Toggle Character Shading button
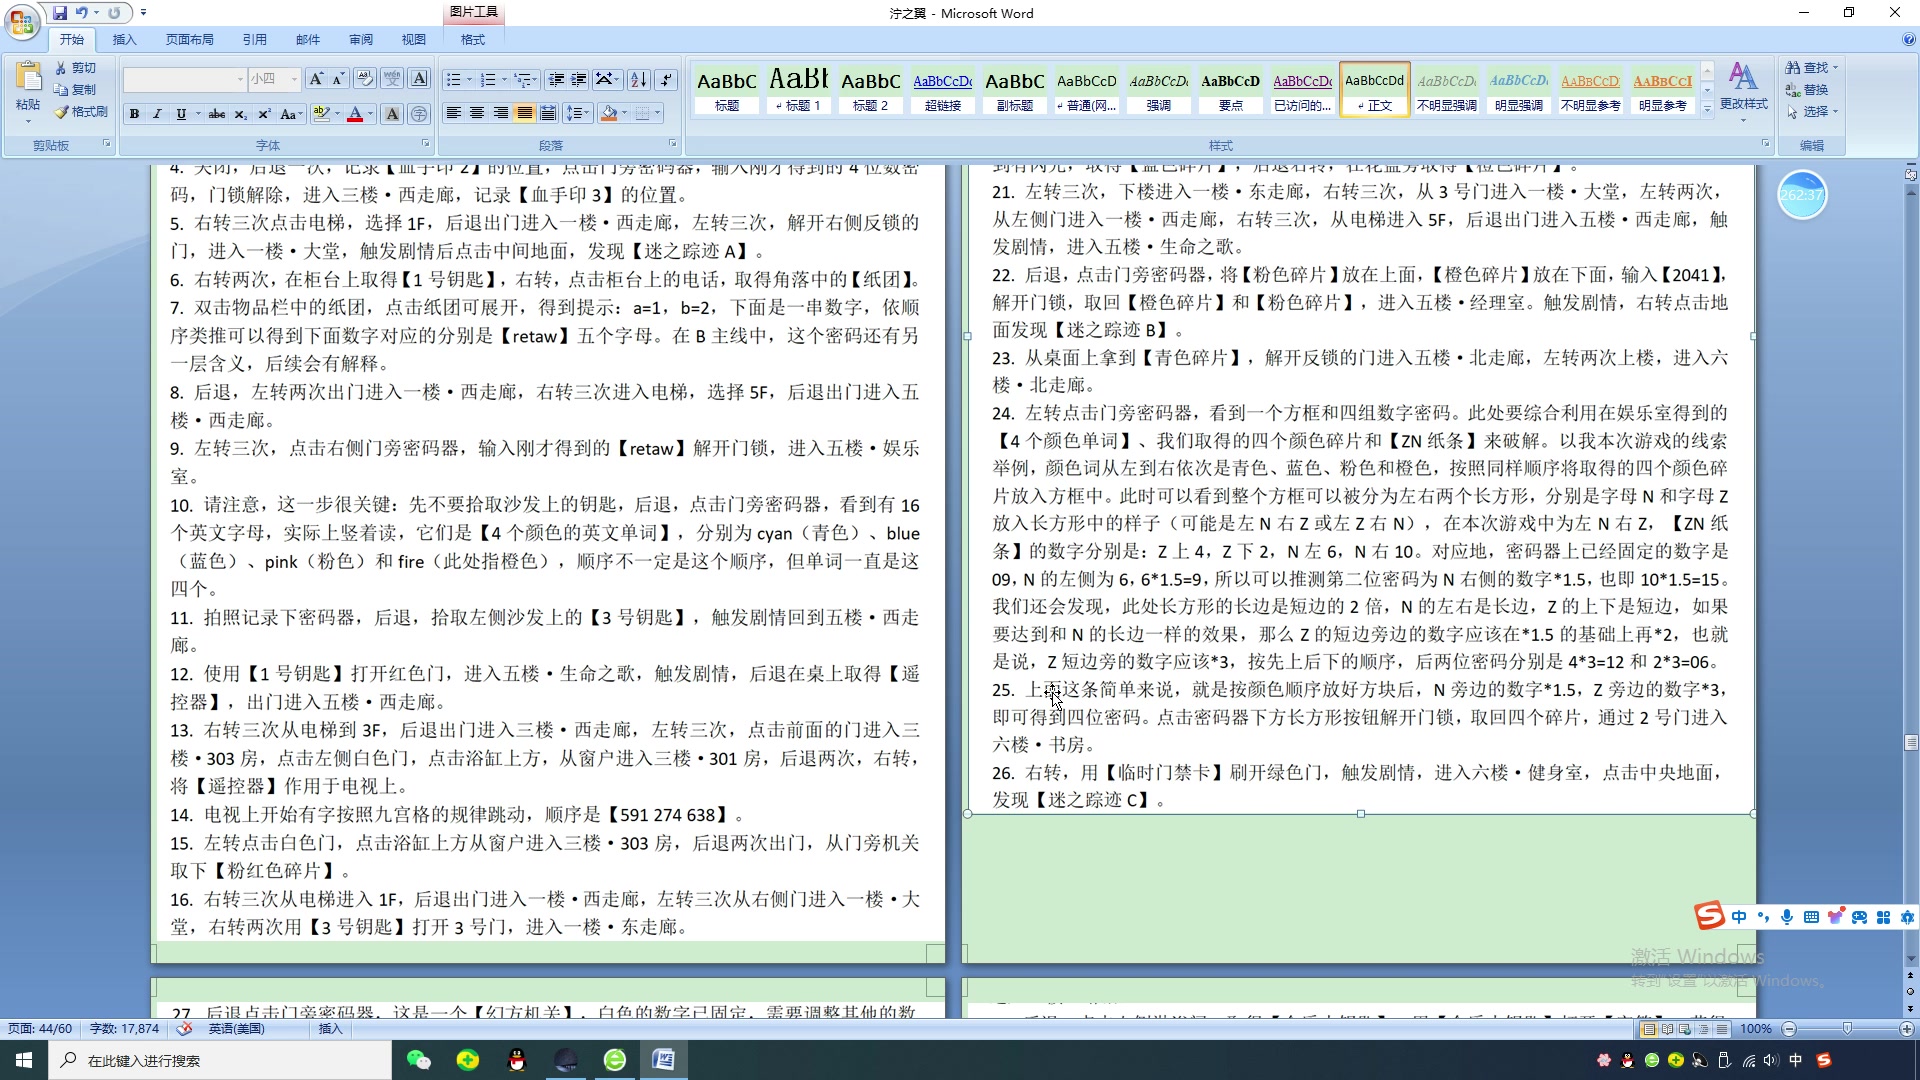Screen dimensions: 1920x1080 392,114
